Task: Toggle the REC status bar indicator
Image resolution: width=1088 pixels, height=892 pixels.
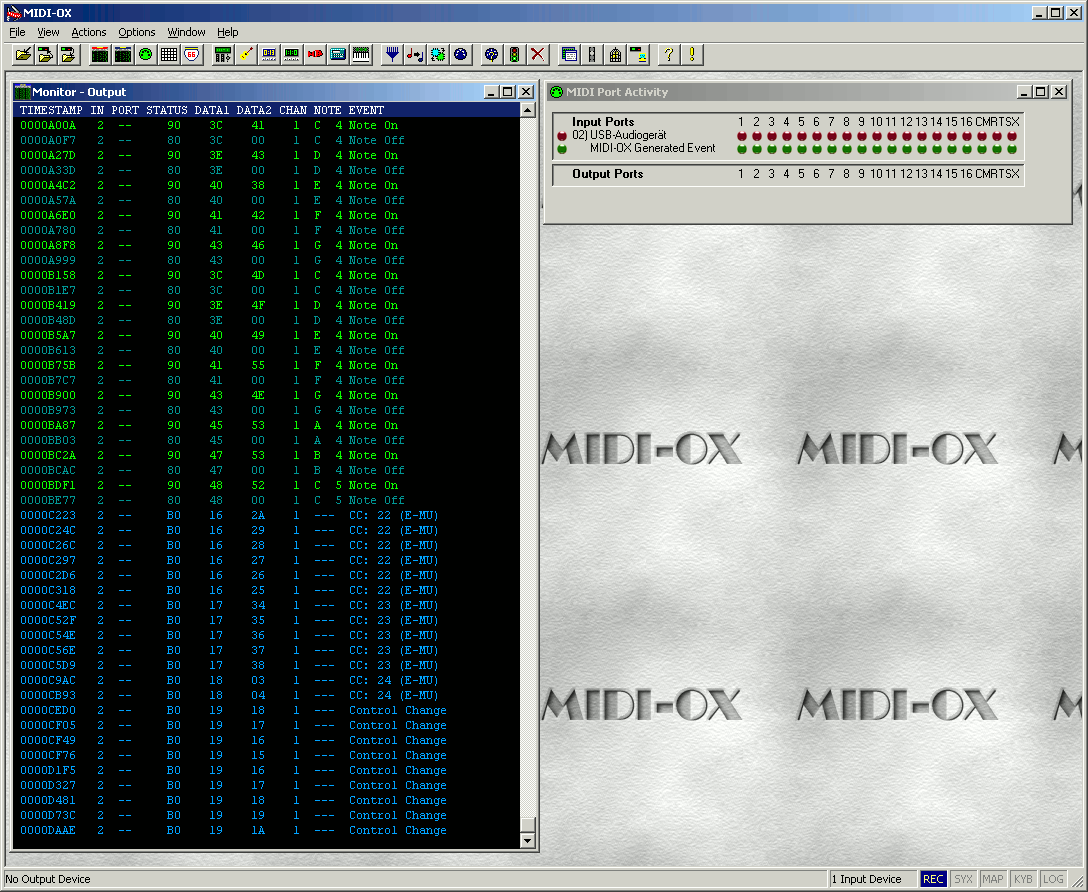Action: click(933, 879)
